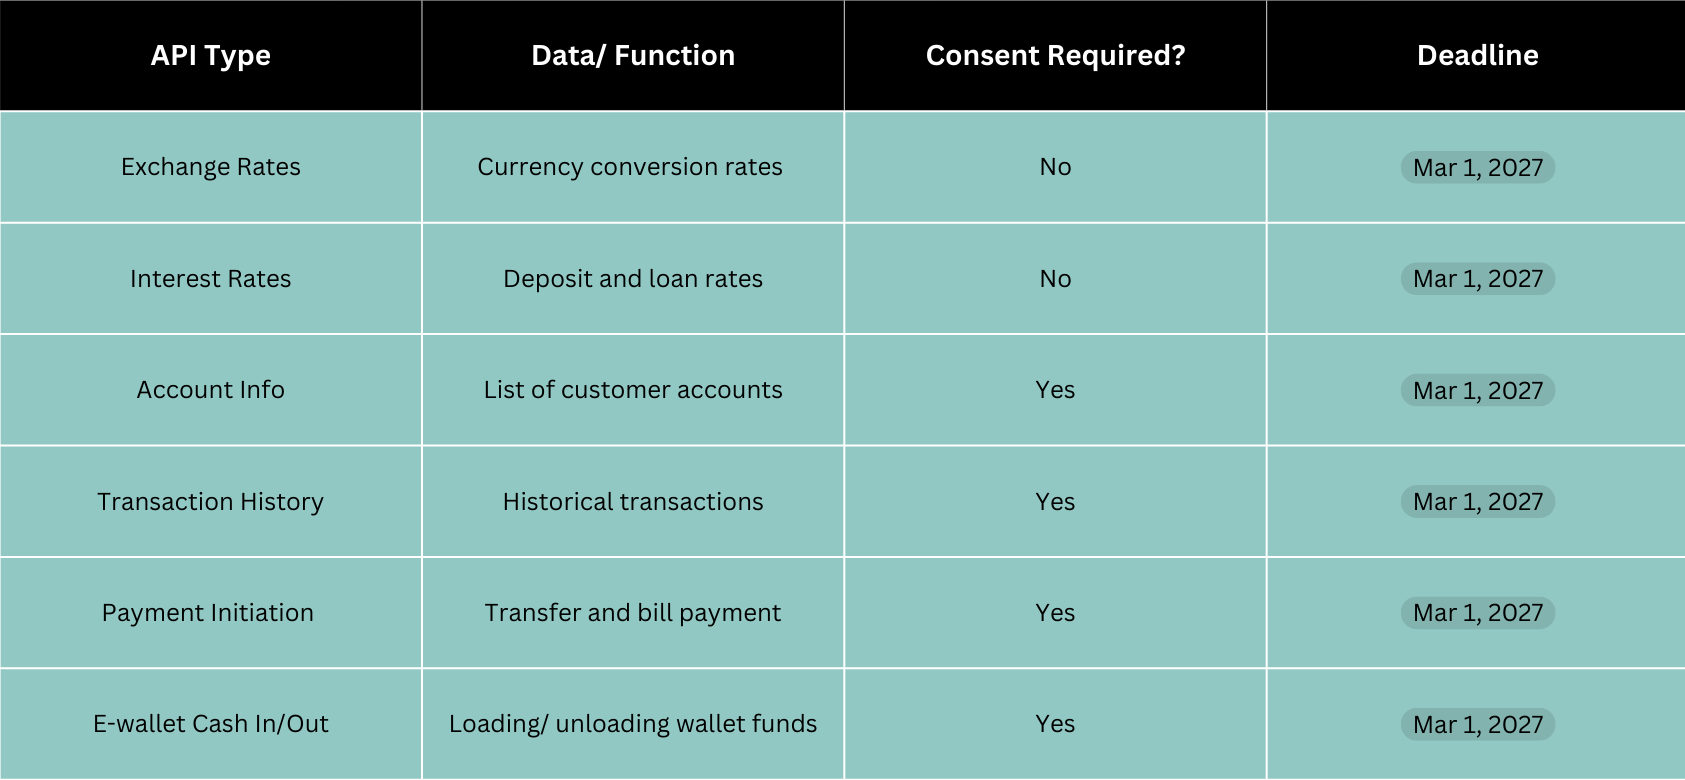Viewport: 1685px width, 780px height.
Task: Select the Account Info cell
Action: pyautogui.click(x=211, y=390)
